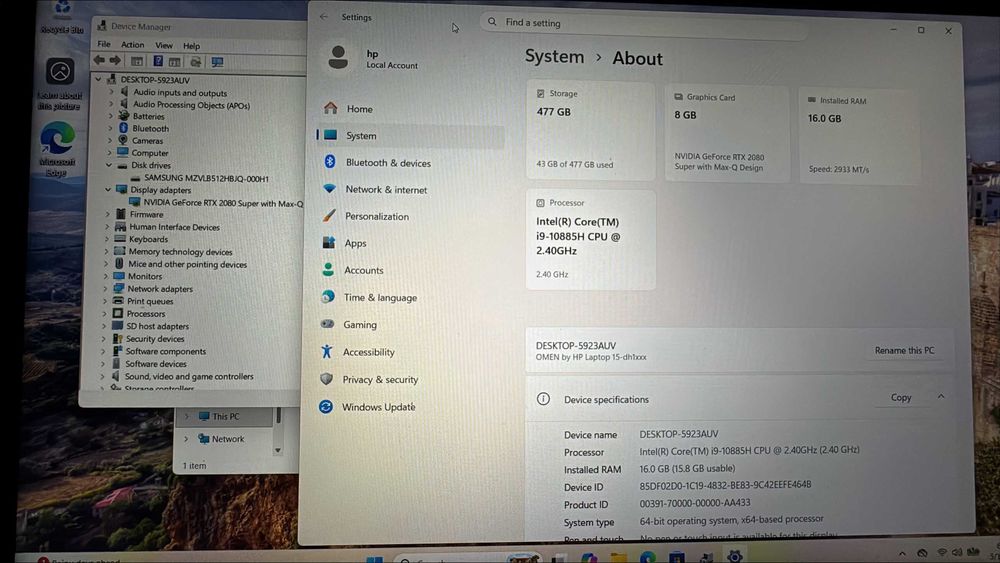Open Bluetooth & devices settings
This screenshot has height=563, width=1000.
tap(388, 163)
